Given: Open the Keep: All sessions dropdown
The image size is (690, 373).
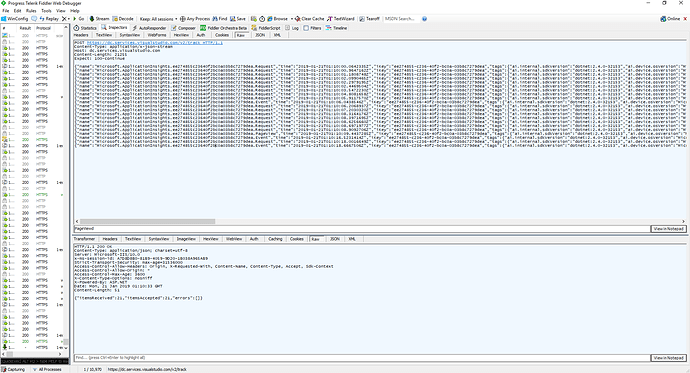Looking at the screenshot, I should point(158,19).
